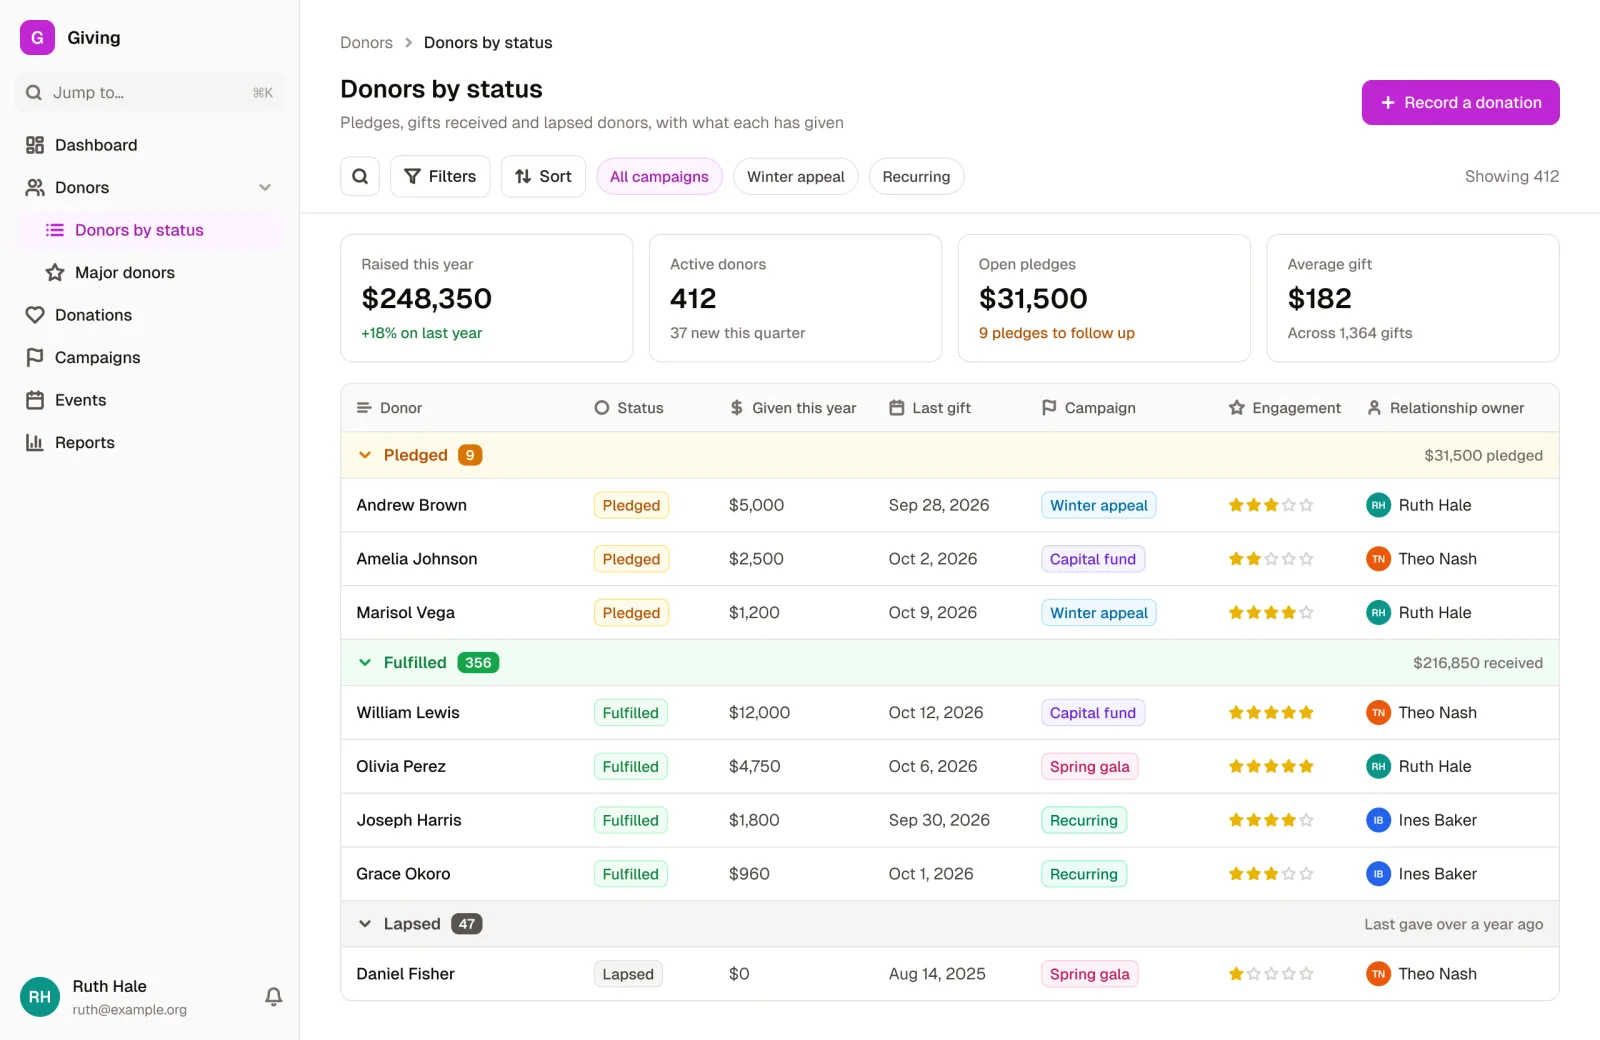This screenshot has width=1600, height=1040.
Task: Click the Campaign column header
Action: [1089, 408]
